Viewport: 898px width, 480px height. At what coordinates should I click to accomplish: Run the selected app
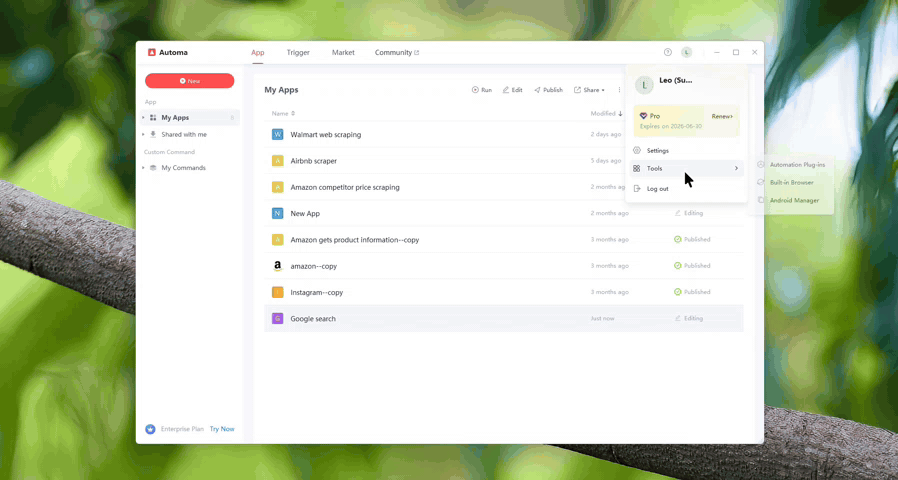point(482,90)
